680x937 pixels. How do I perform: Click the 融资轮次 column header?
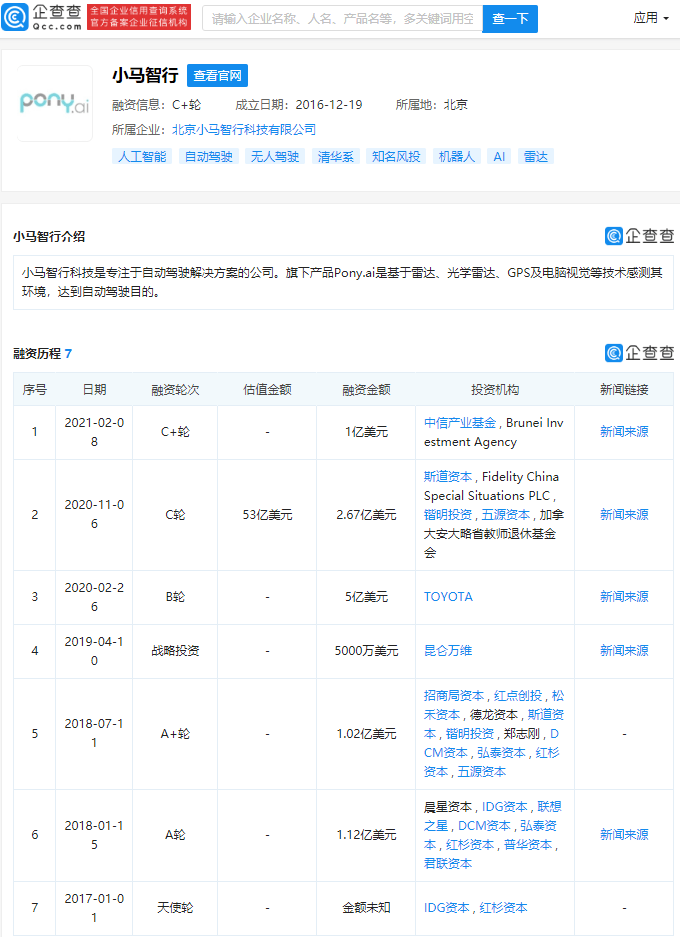[175, 390]
